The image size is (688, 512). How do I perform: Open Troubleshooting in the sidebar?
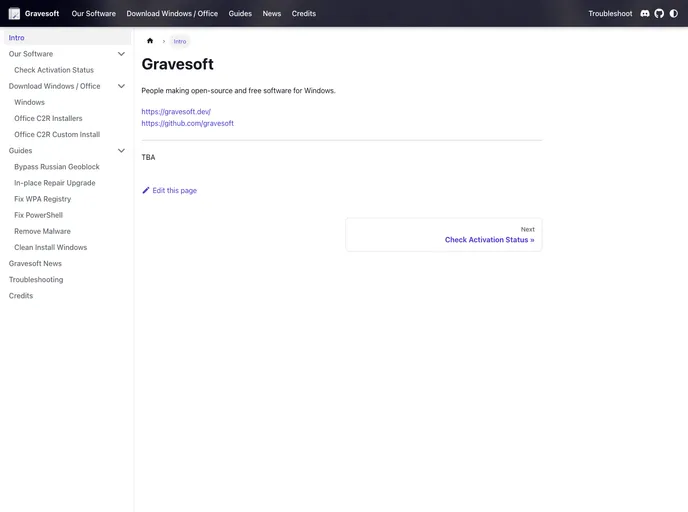click(36, 279)
